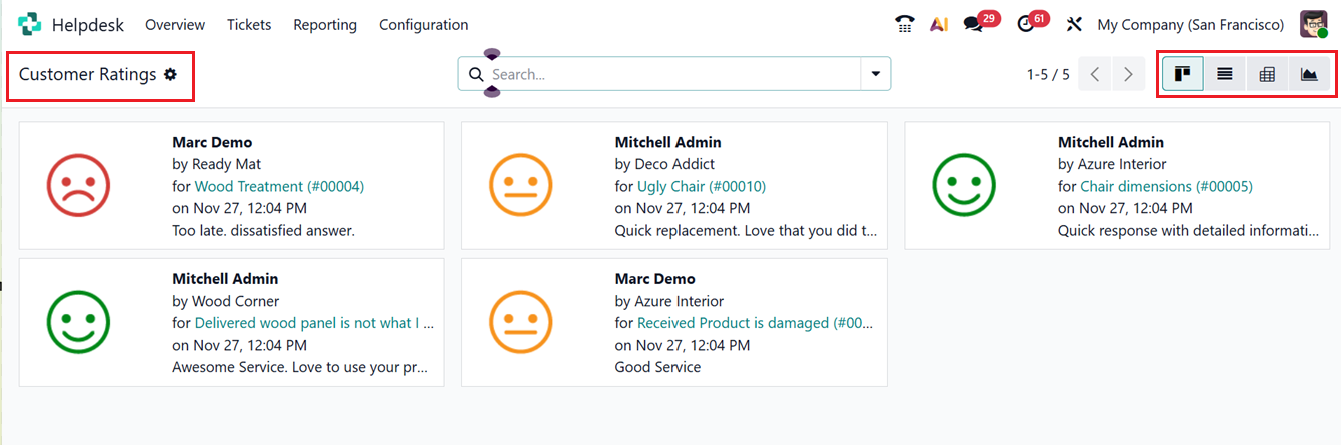Open the AI assistant icon
The height and width of the screenshot is (445, 1341).
click(x=938, y=25)
